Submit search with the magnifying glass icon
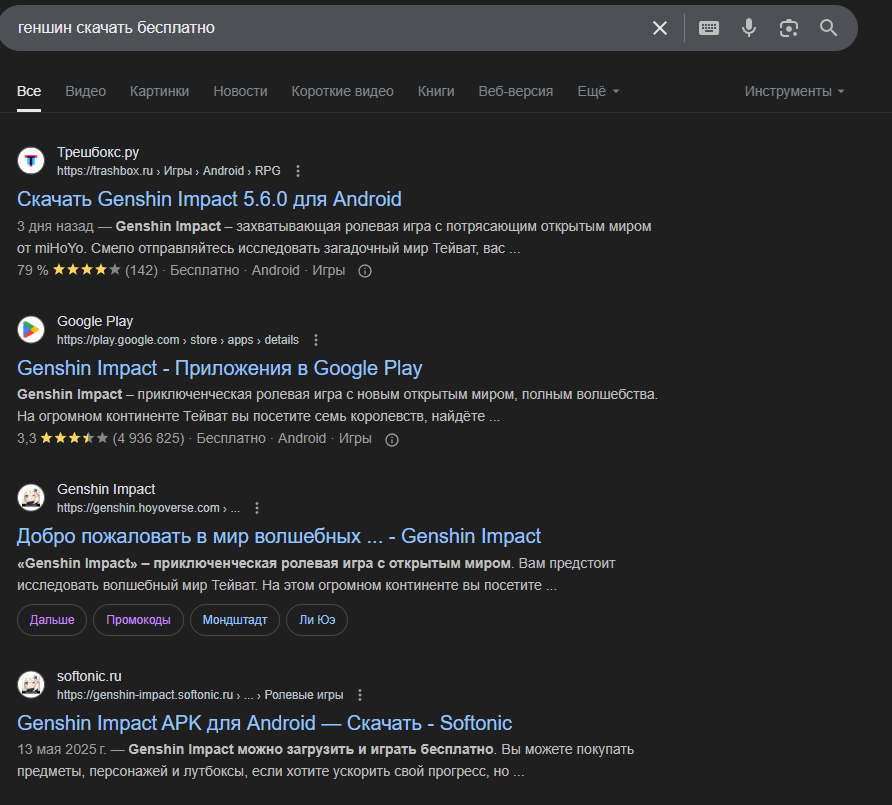This screenshot has width=892, height=805. 828,28
